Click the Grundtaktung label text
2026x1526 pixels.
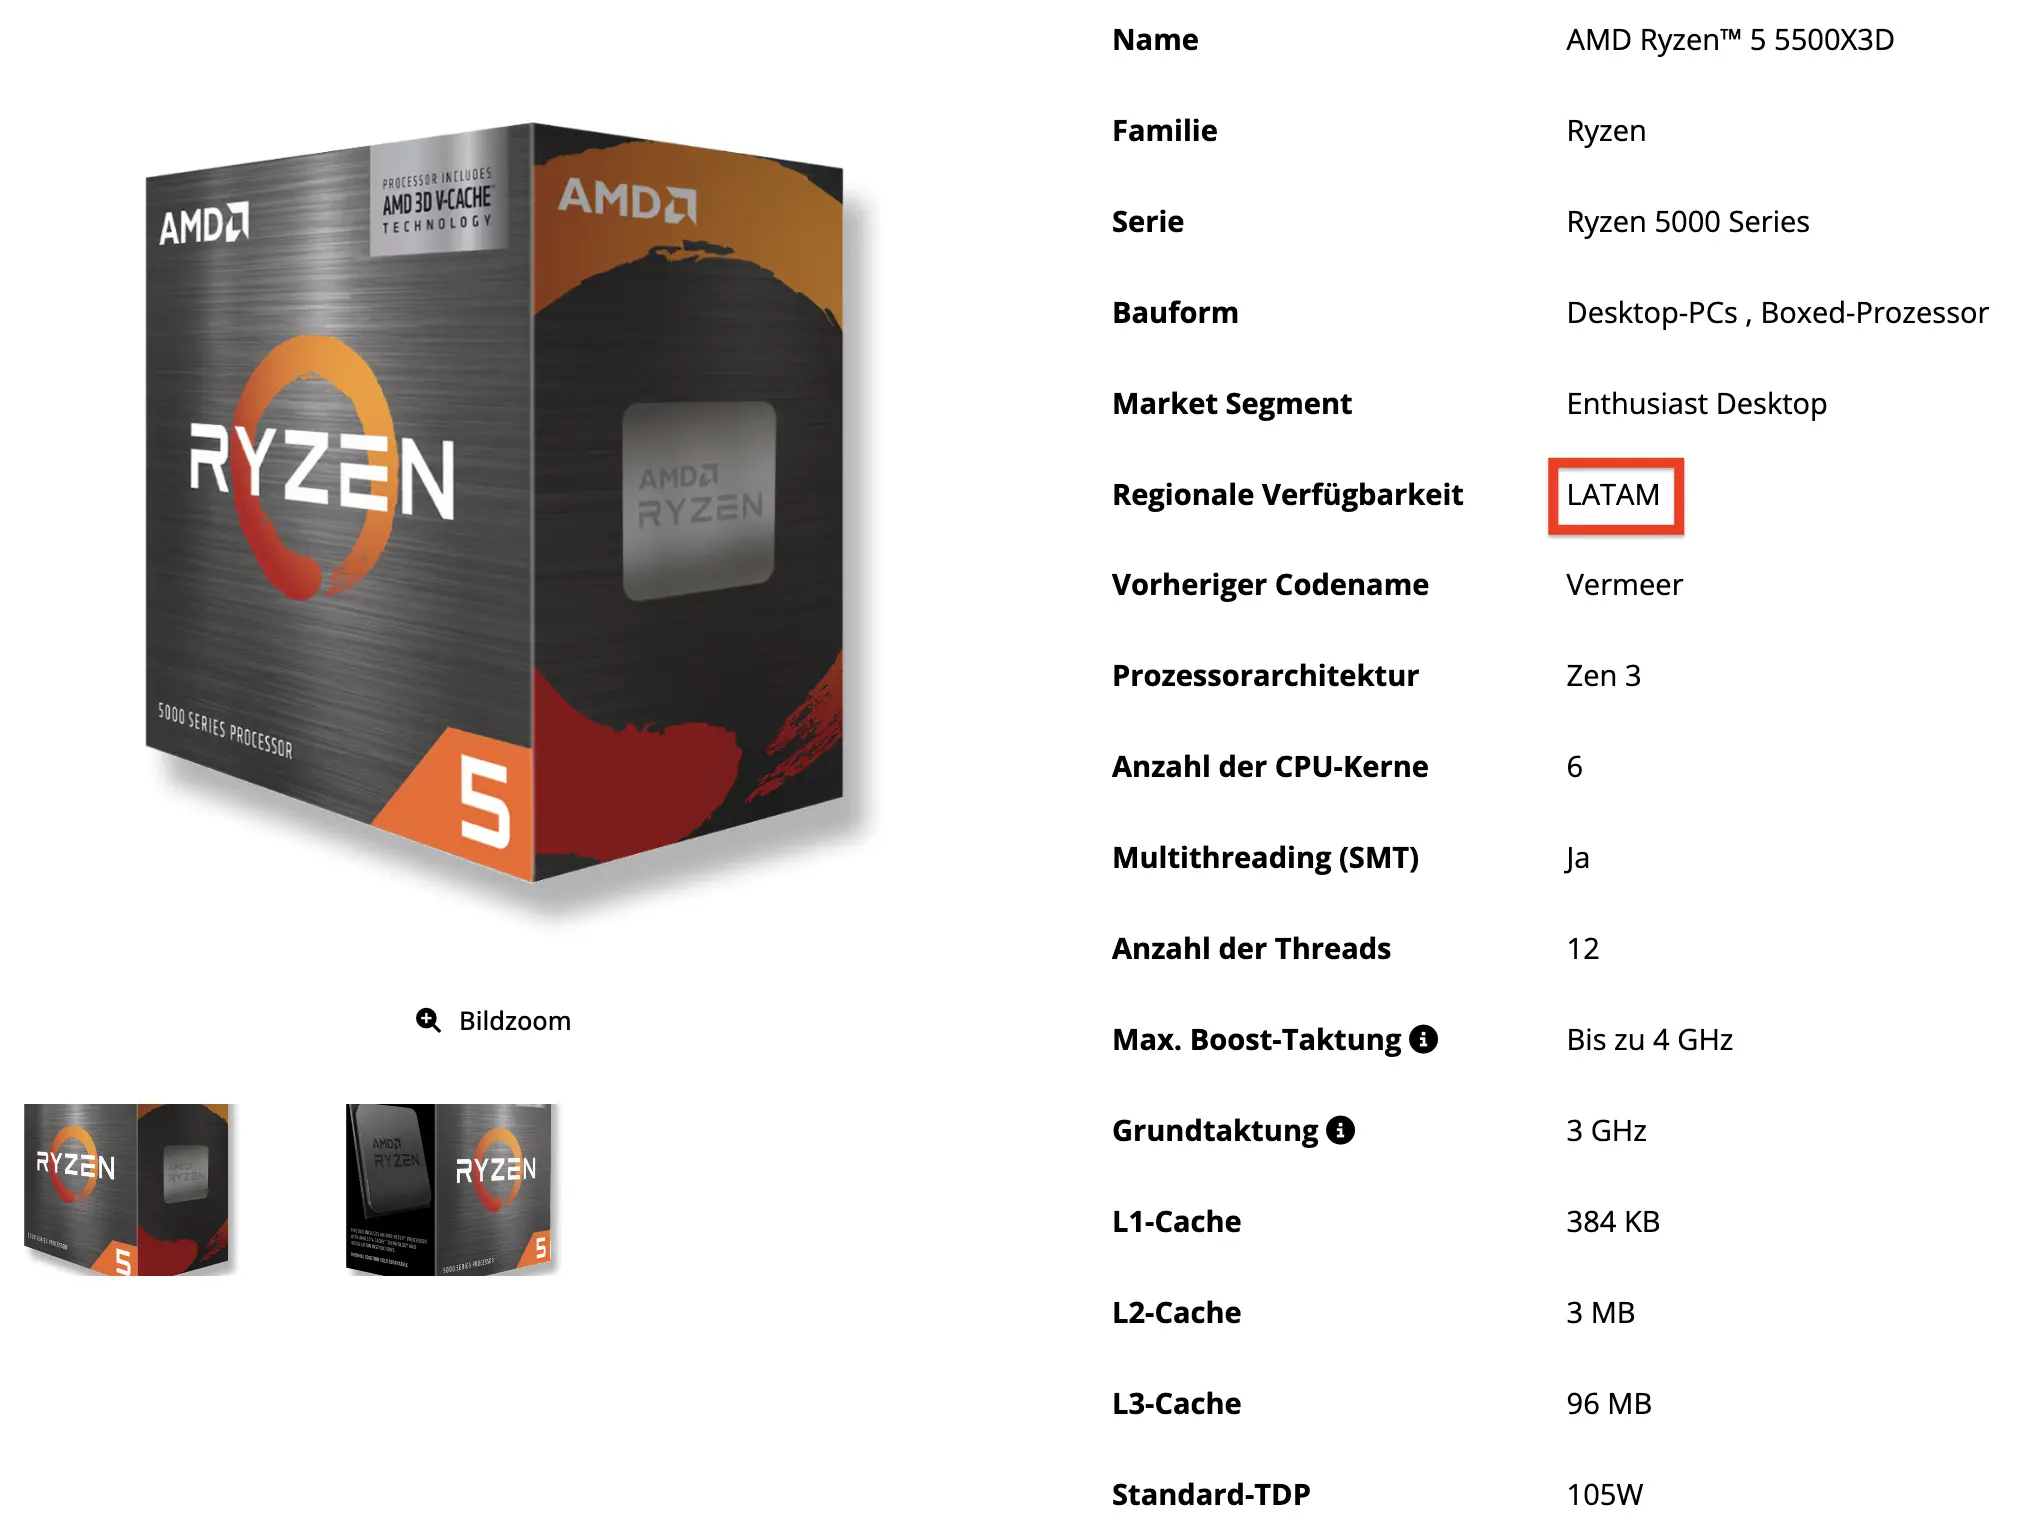point(1215,1130)
